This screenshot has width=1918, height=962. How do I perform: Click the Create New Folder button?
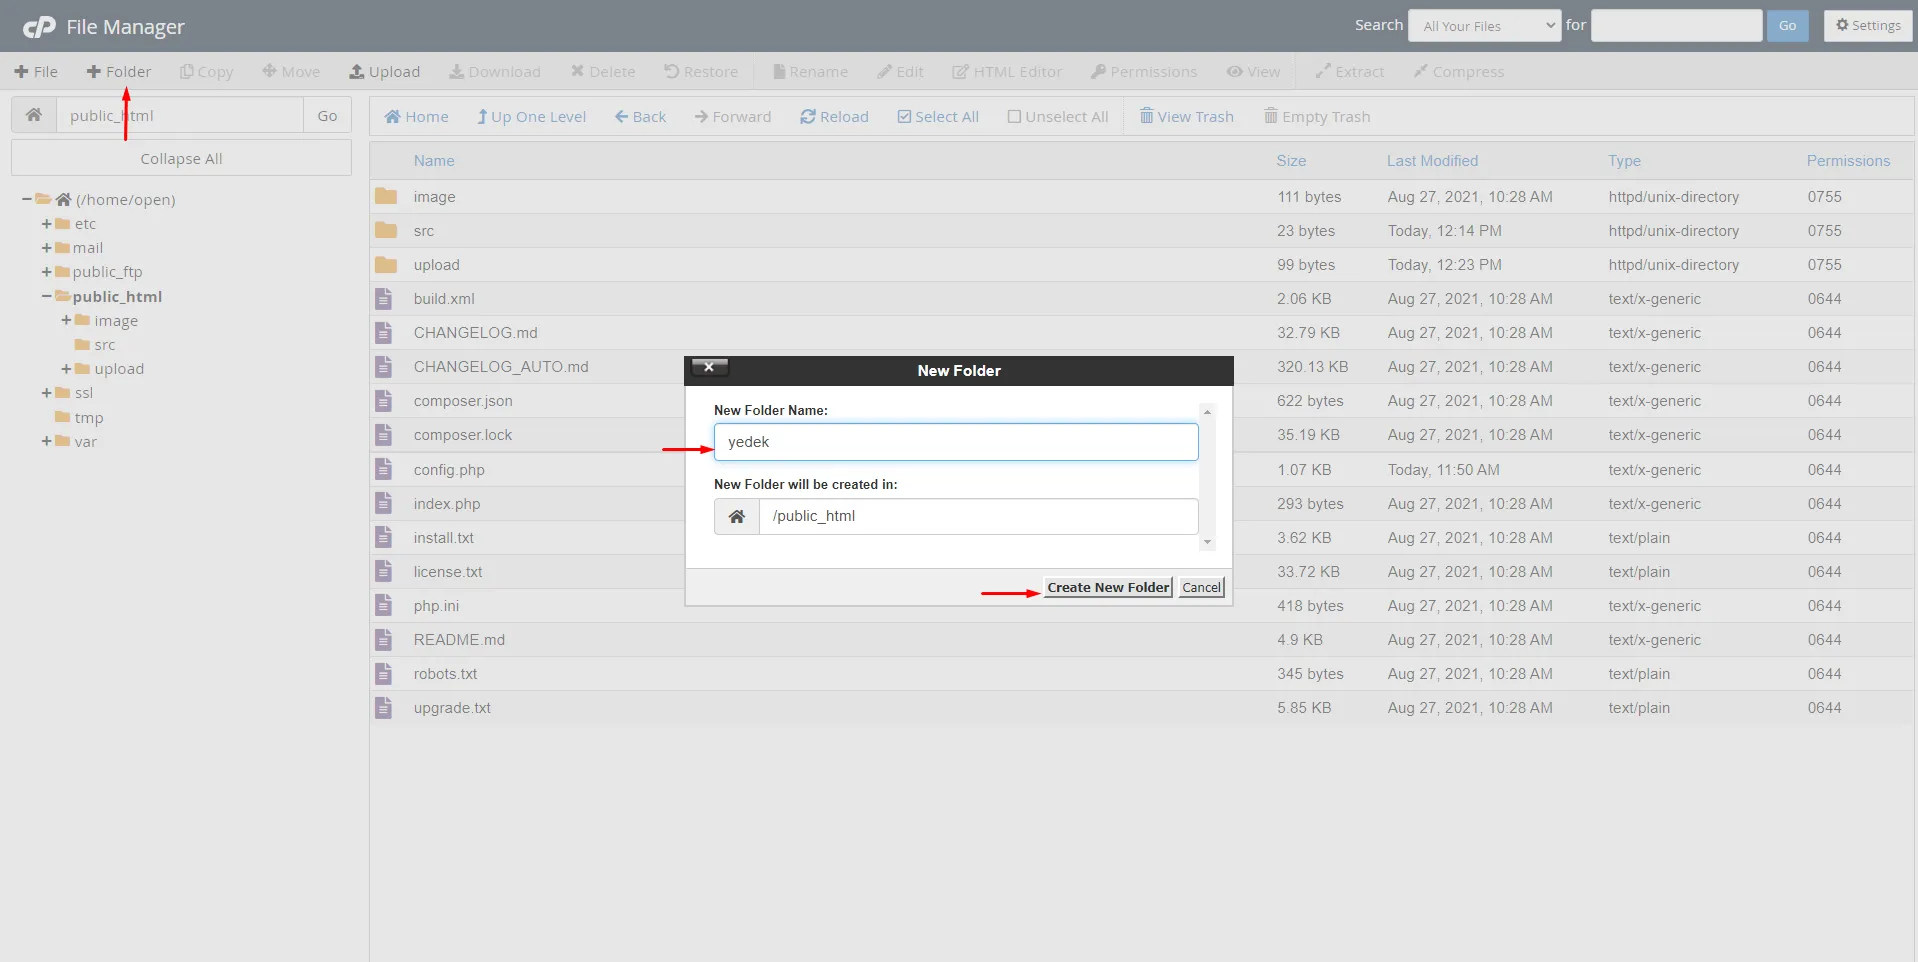pos(1107,588)
